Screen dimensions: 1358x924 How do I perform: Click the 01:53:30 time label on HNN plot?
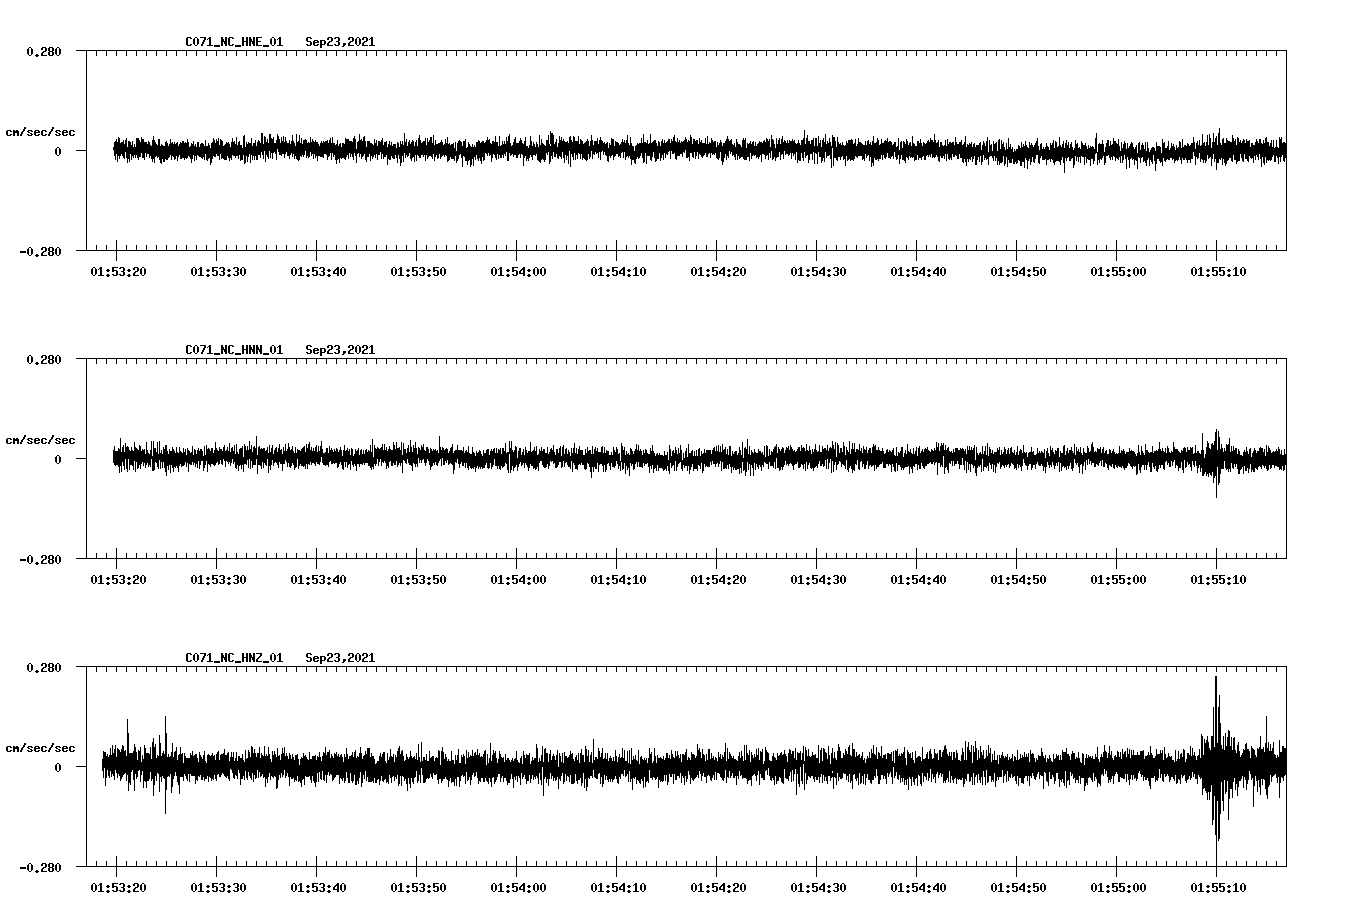click(x=218, y=579)
